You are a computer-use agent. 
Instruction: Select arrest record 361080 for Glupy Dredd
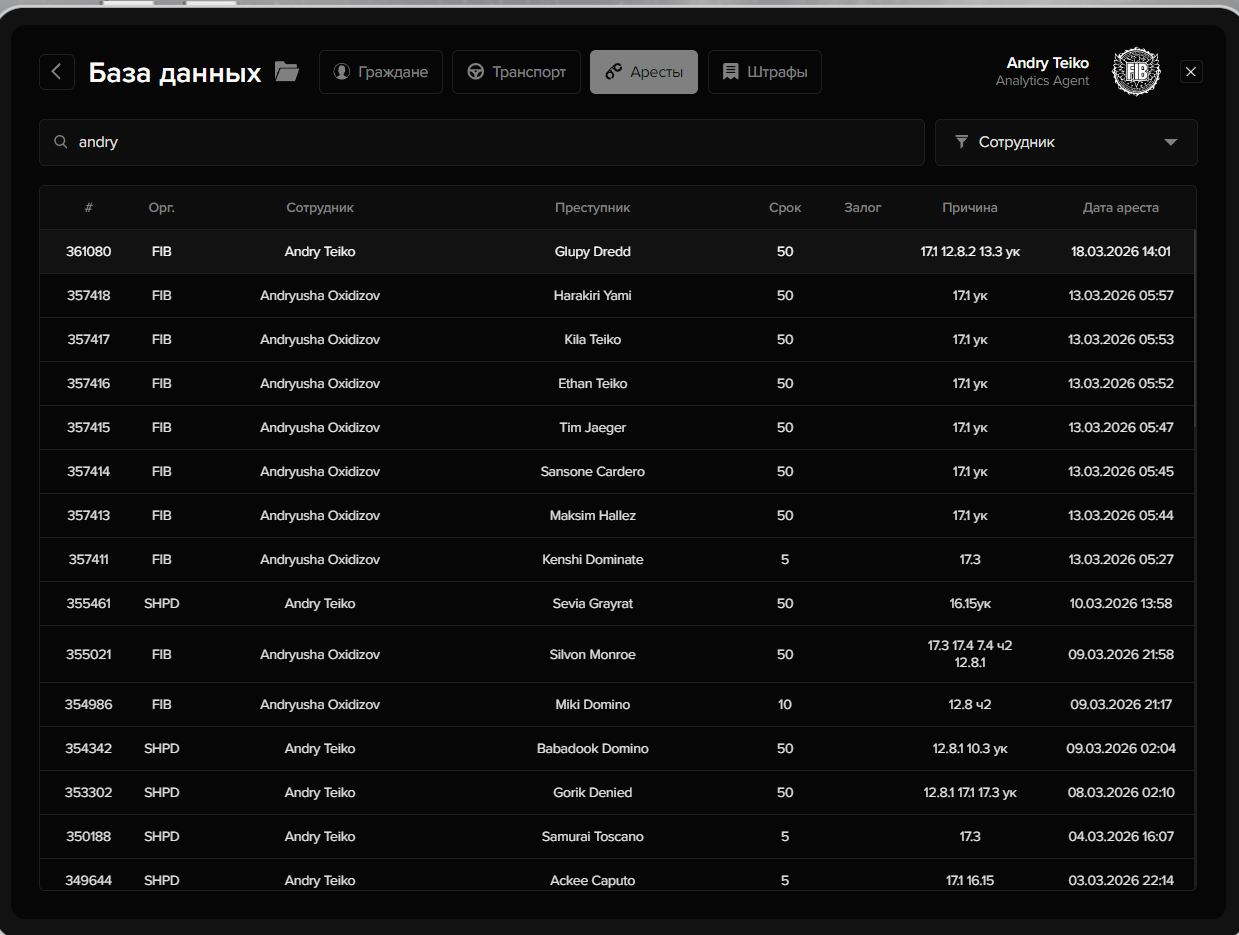(592, 252)
